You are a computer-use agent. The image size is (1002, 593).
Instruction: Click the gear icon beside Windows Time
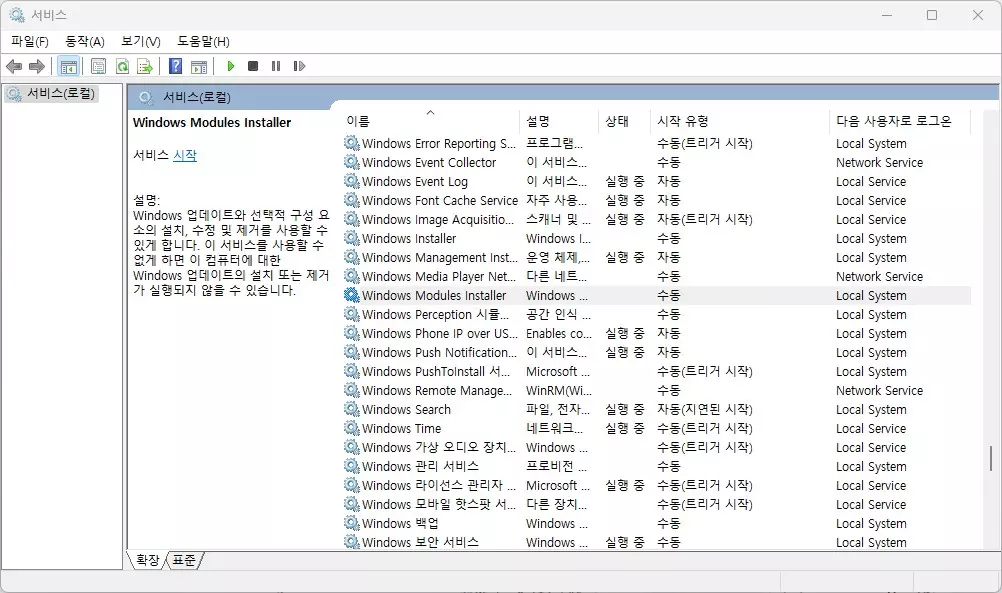coord(351,428)
